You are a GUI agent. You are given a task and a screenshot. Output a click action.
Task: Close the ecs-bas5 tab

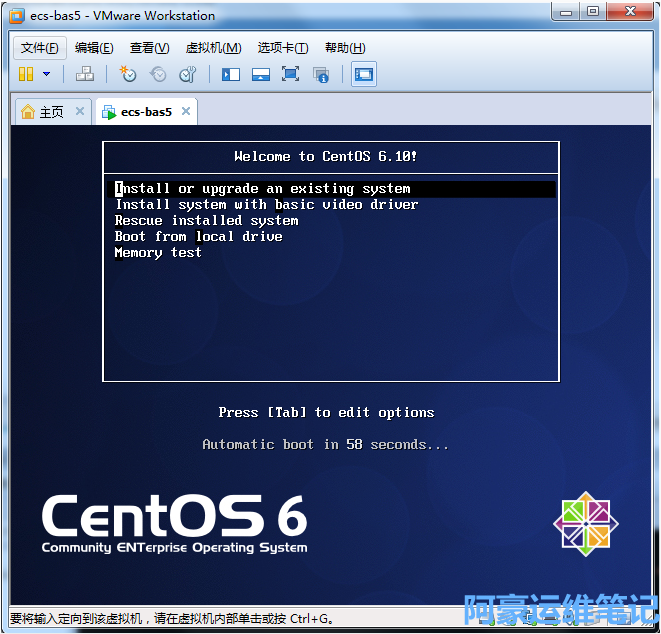(x=186, y=111)
